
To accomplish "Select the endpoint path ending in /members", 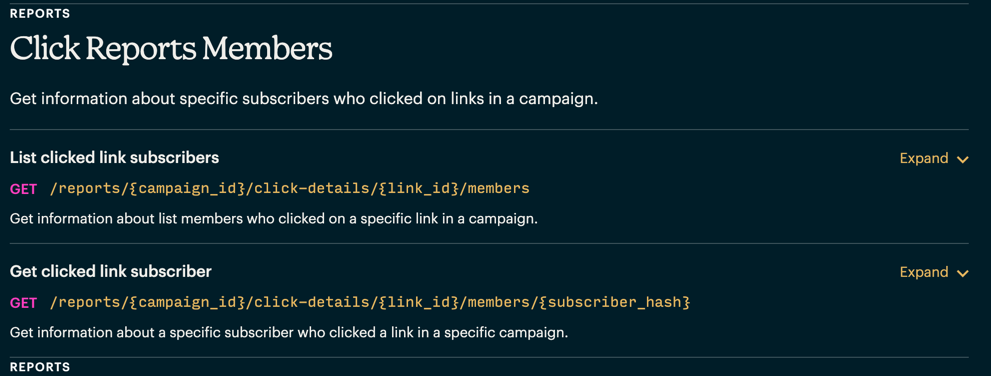I will 289,188.
